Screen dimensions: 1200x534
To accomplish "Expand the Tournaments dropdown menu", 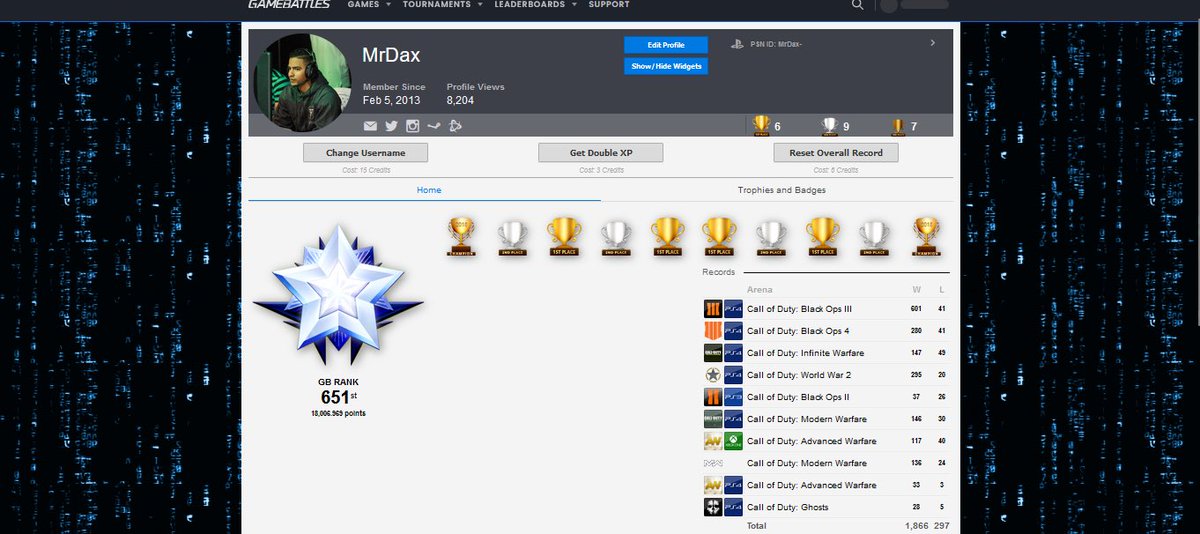I will click(x=442, y=5).
